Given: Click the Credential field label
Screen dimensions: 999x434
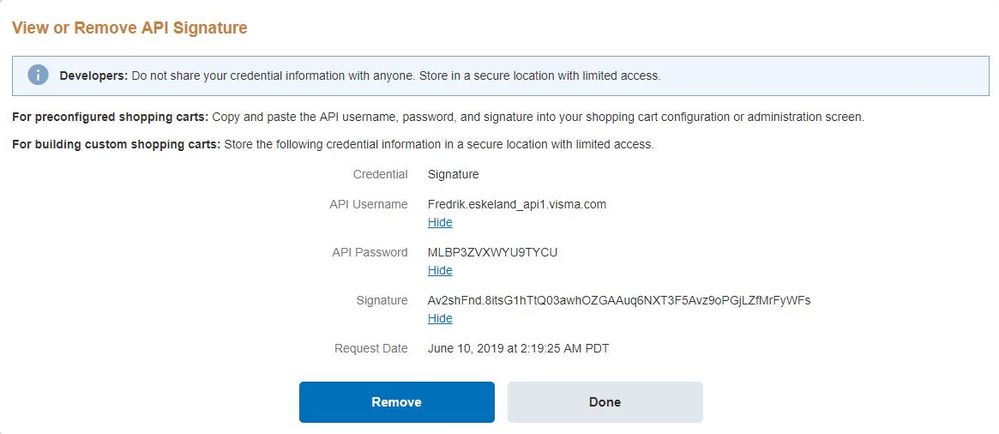Looking at the screenshot, I should tap(380, 174).
